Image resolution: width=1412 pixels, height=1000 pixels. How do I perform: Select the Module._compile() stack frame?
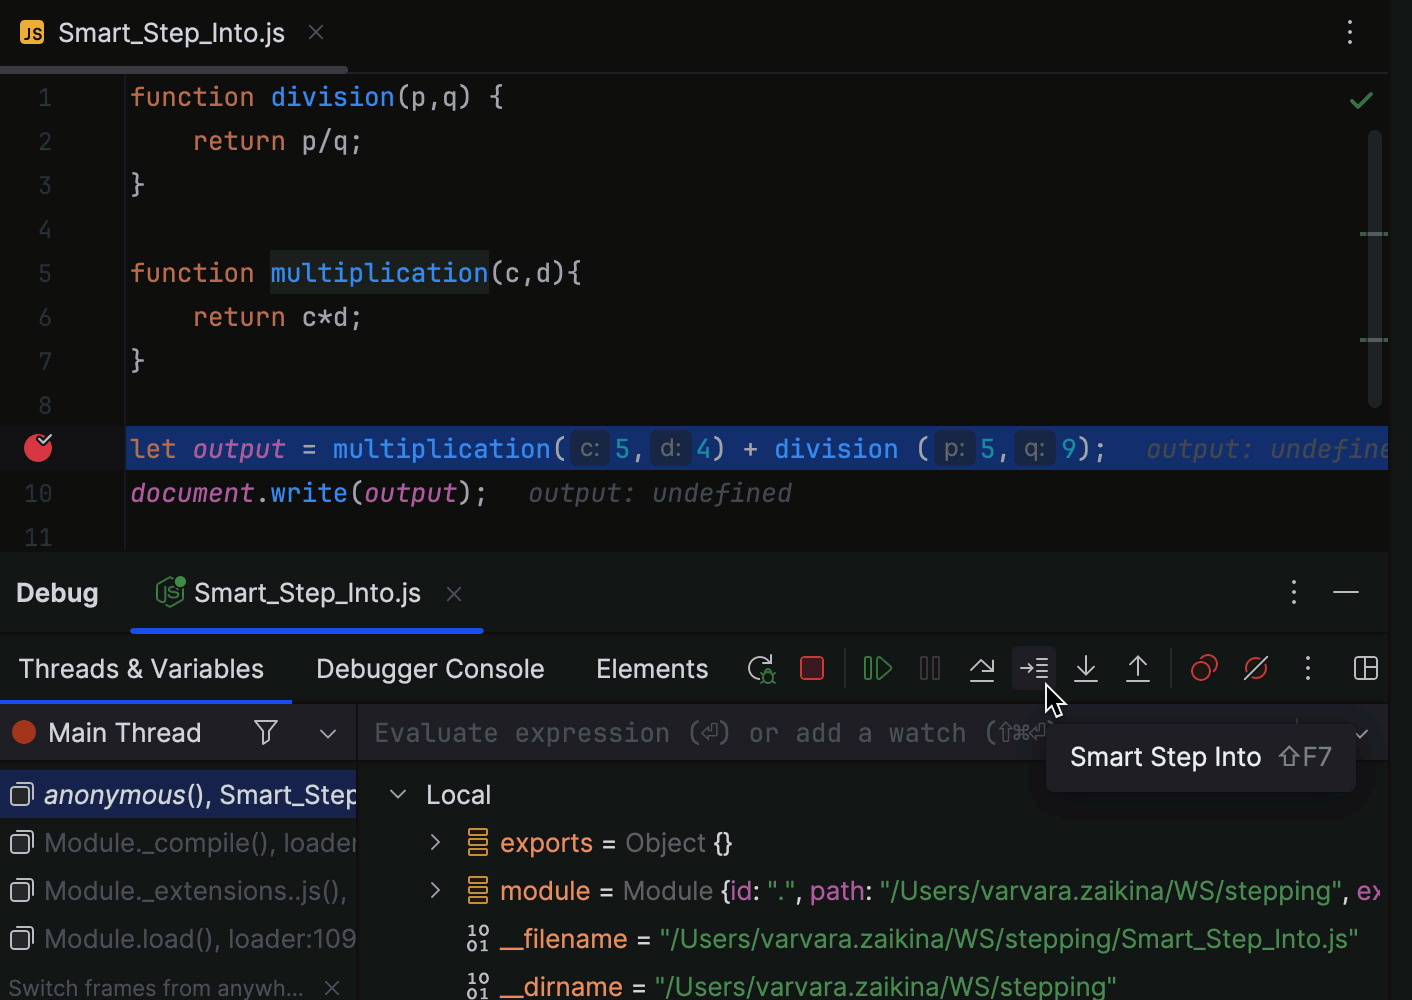pos(190,843)
